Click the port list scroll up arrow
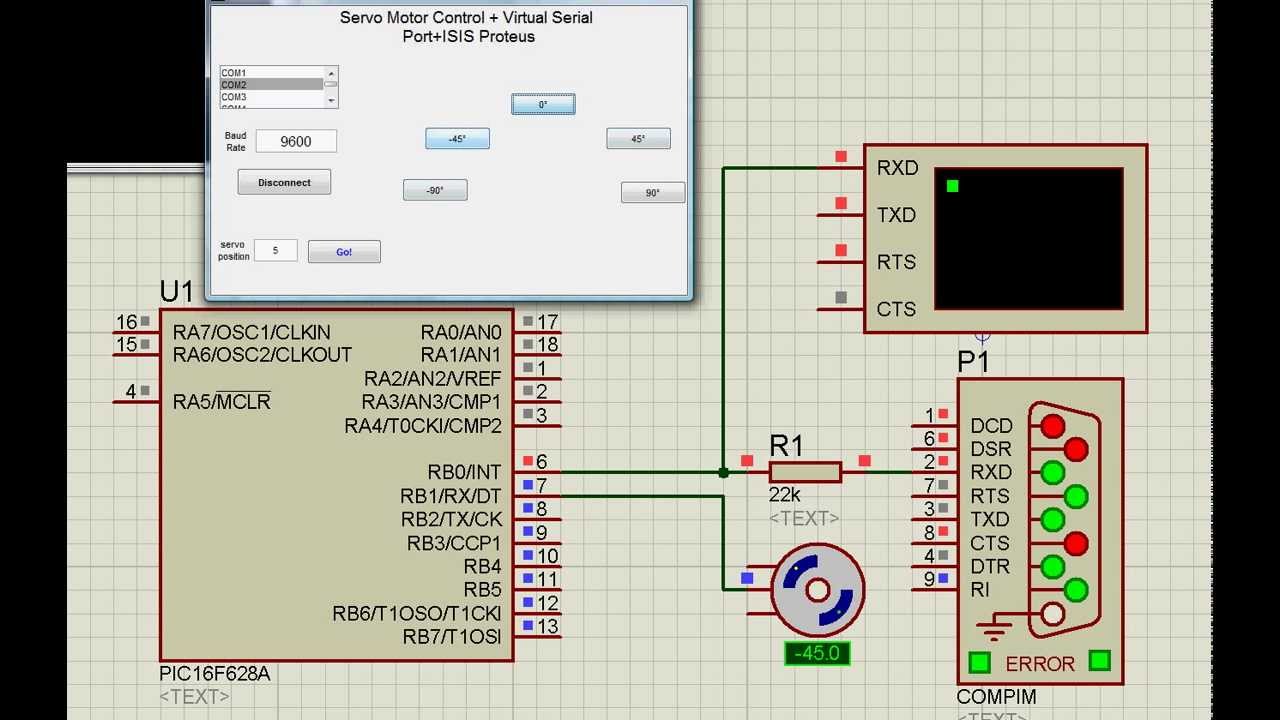Image resolution: width=1280 pixels, height=720 pixels. pyautogui.click(x=332, y=72)
